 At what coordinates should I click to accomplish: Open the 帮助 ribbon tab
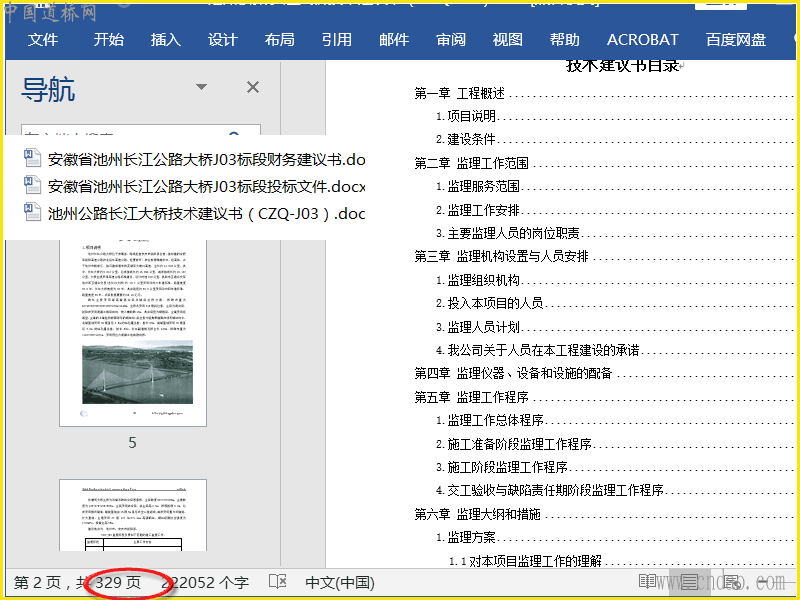[x=564, y=39]
